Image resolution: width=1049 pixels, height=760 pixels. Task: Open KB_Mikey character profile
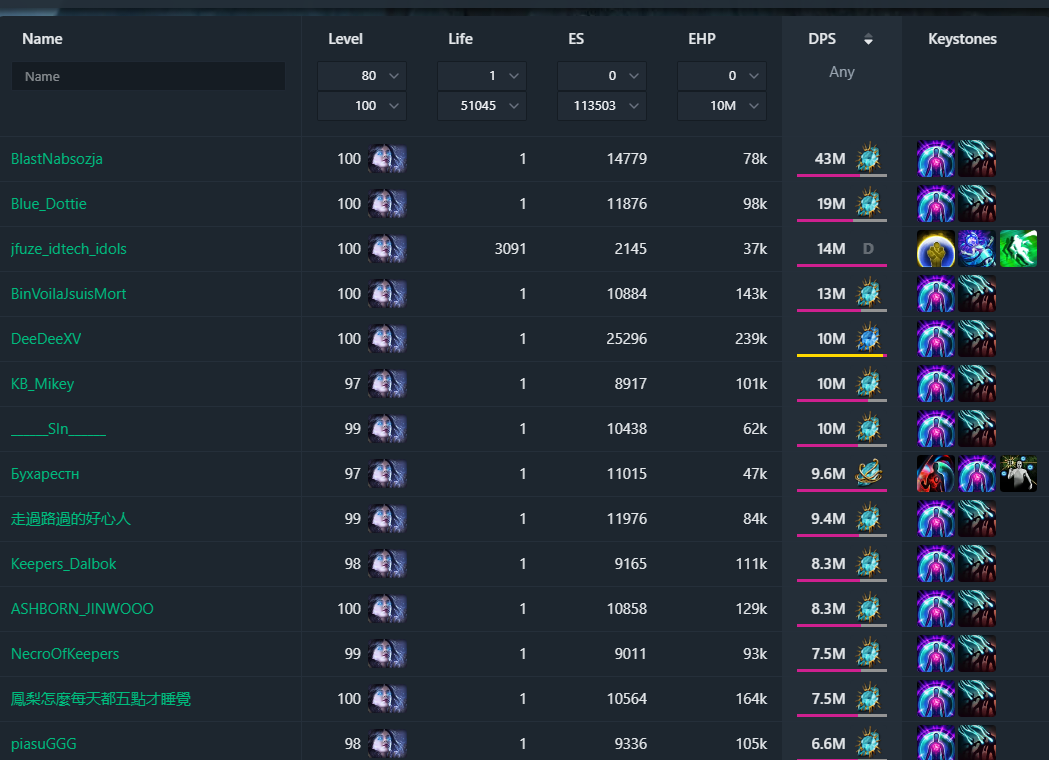(x=42, y=383)
